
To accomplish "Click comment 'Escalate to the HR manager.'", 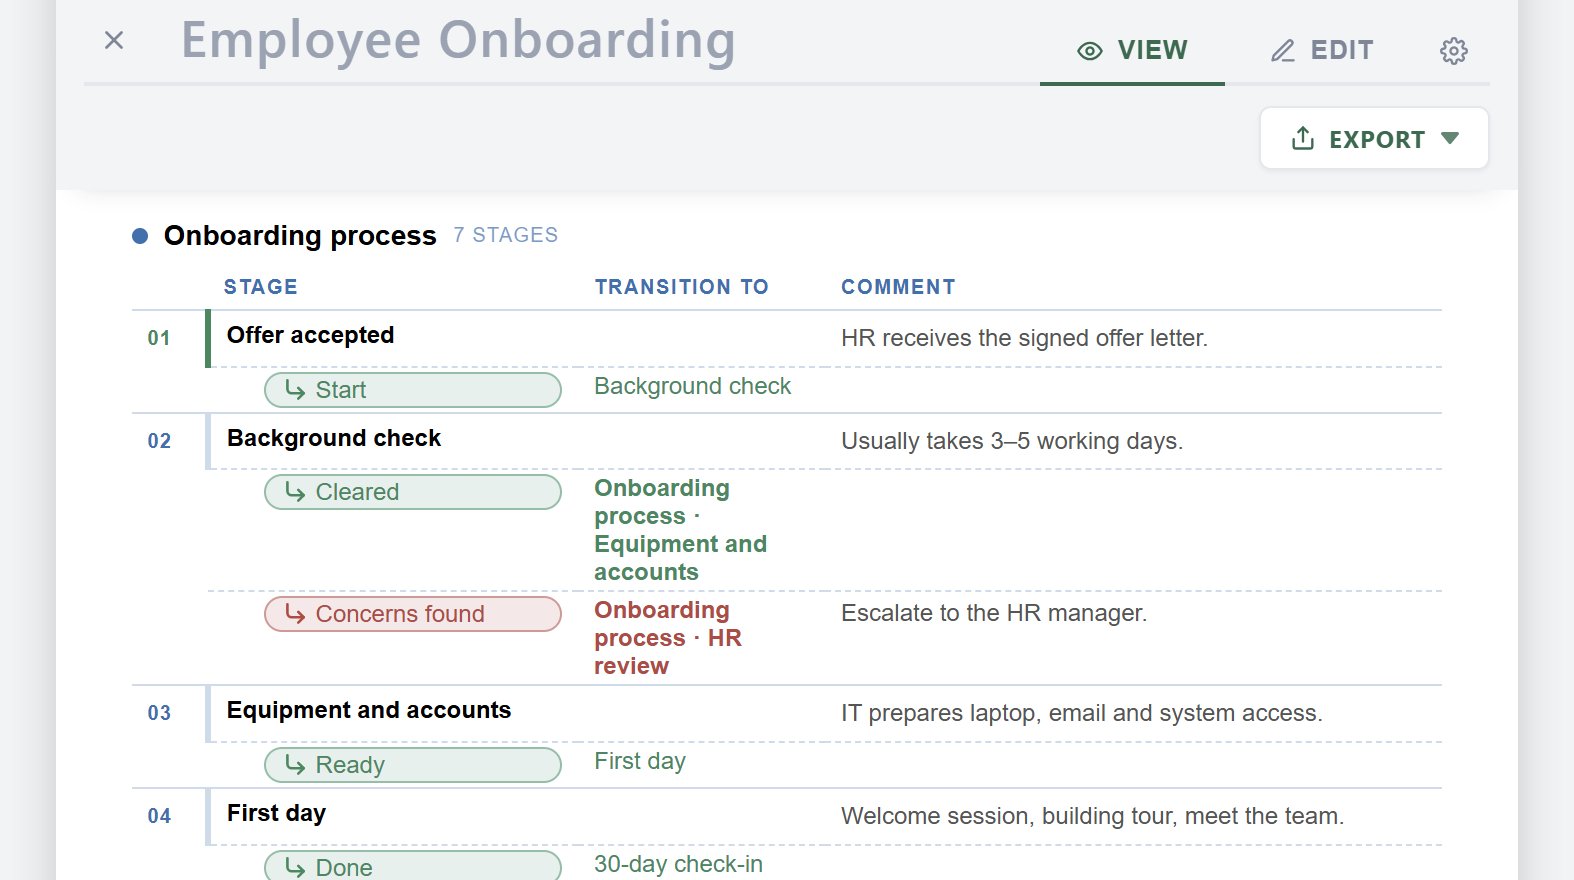I will (994, 613).
